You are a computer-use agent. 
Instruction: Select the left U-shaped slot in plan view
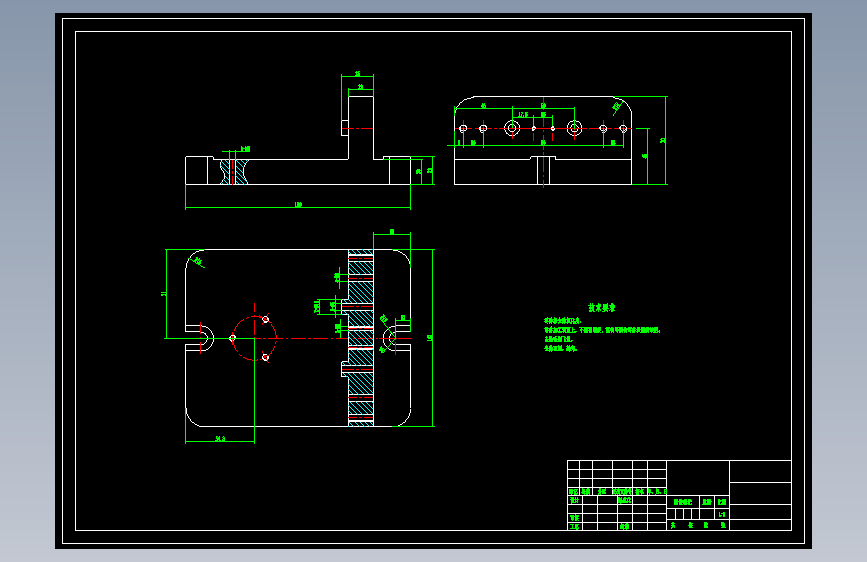[x=200, y=338]
